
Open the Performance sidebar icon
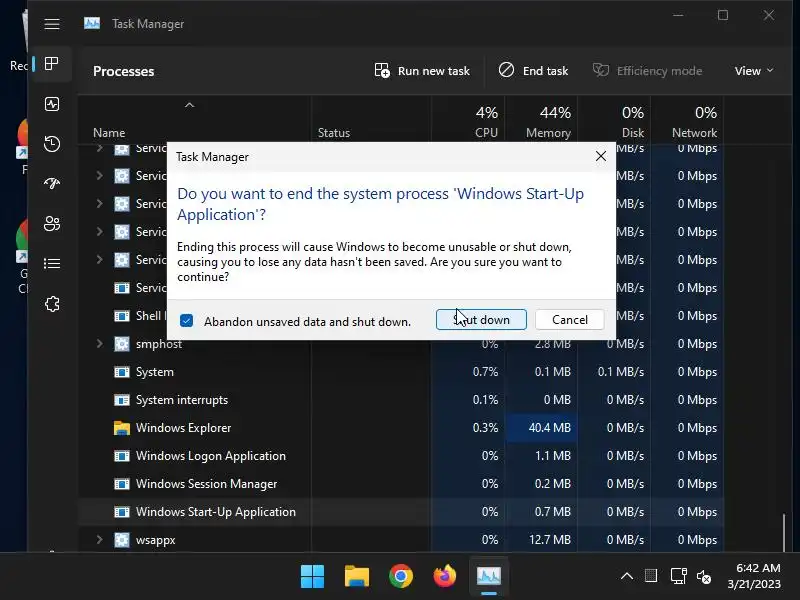(x=52, y=104)
